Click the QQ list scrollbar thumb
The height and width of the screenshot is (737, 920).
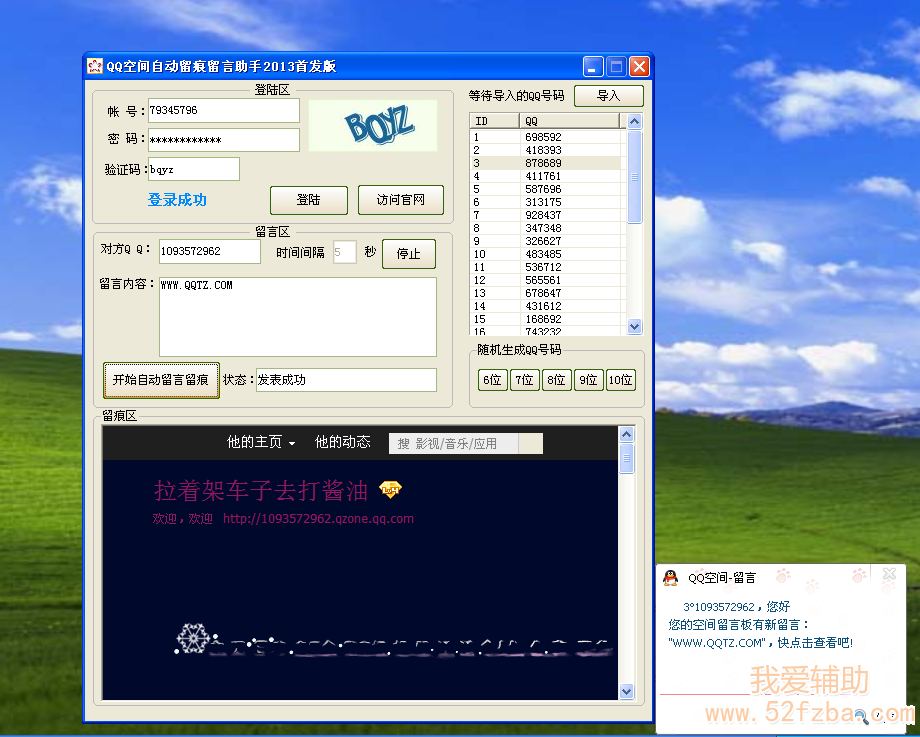634,177
